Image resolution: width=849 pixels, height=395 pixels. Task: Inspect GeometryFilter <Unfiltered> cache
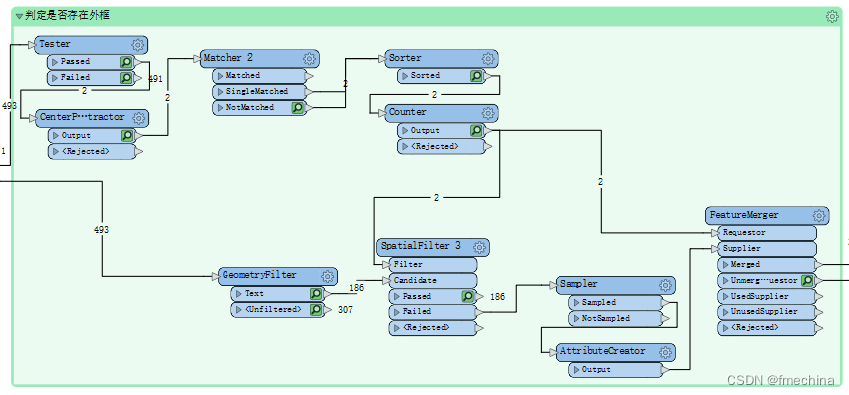[316, 310]
